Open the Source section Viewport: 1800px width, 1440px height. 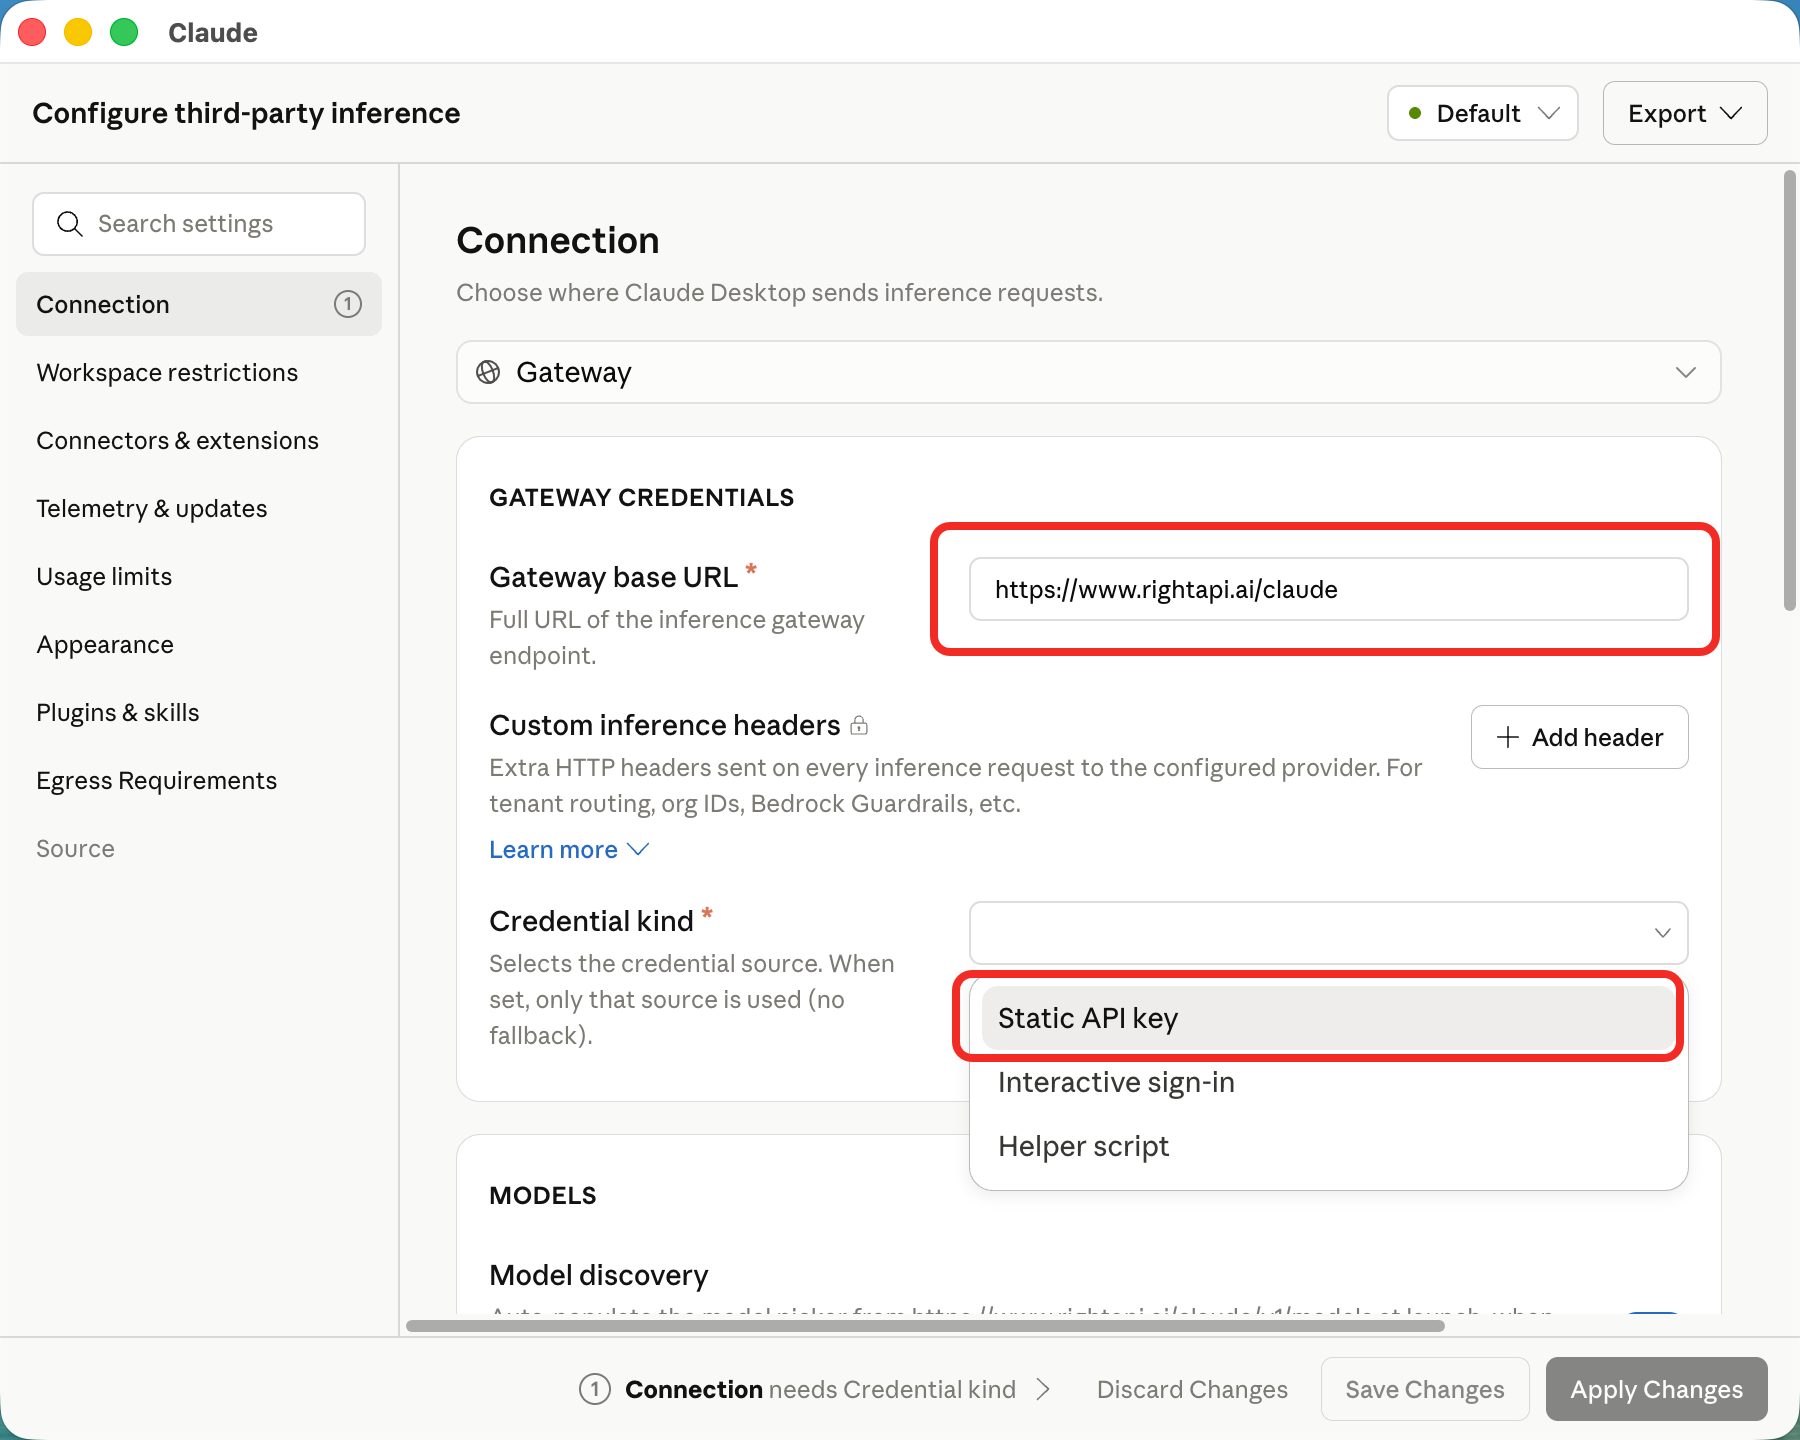[x=199, y=848]
